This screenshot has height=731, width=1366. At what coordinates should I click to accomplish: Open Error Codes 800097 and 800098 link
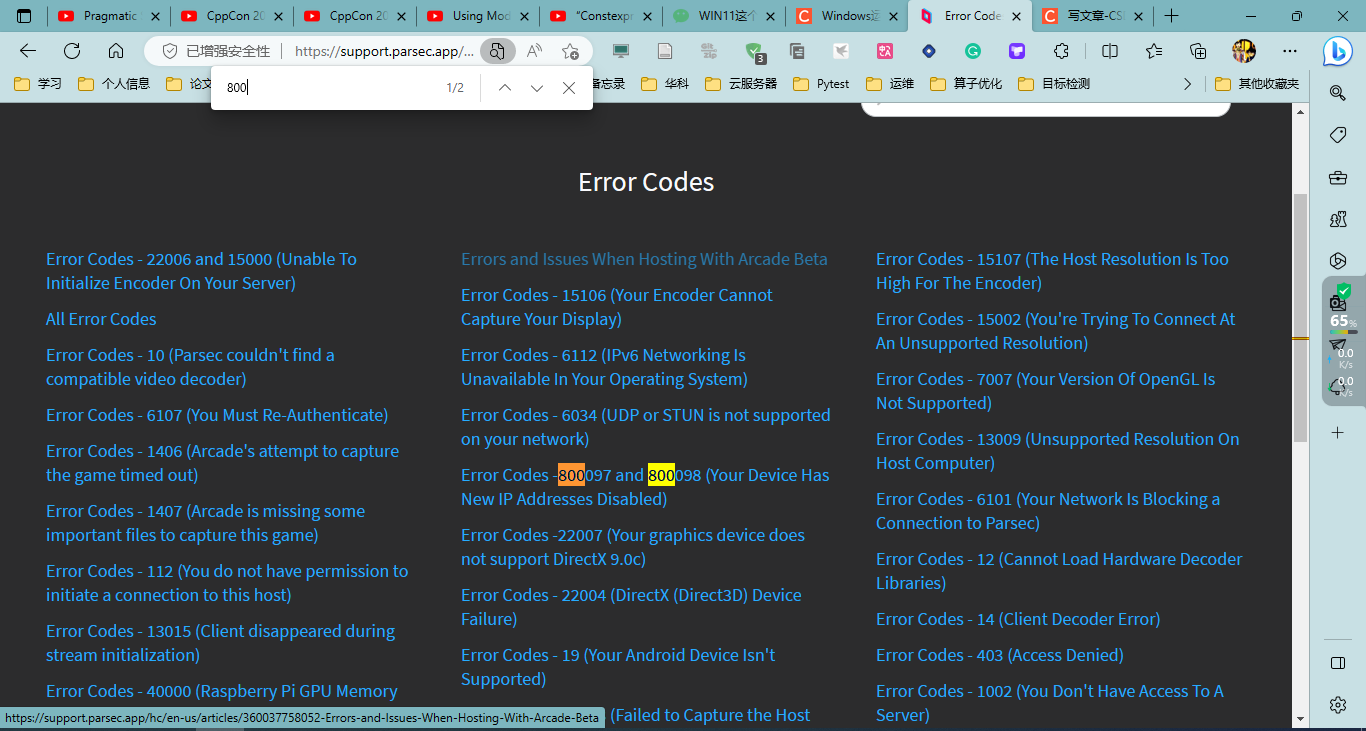pyautogui.click(x=645, y=487)
